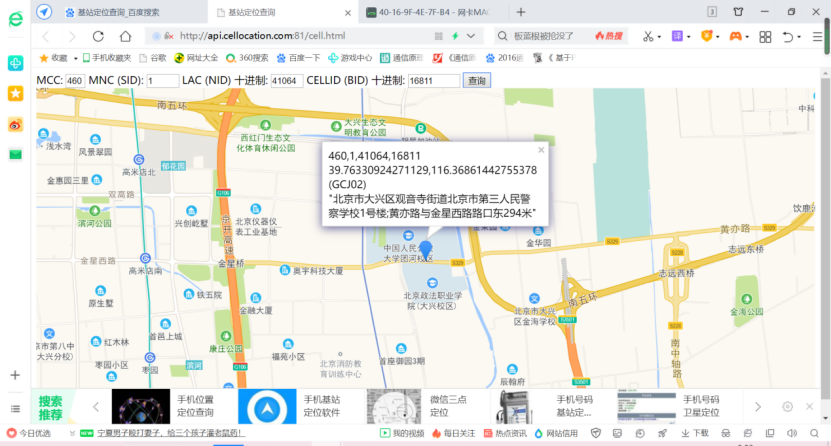The width and height of the screenshot is (831, 446).
Task: Show previous search recommendations with left chevron
Action: 96,407
